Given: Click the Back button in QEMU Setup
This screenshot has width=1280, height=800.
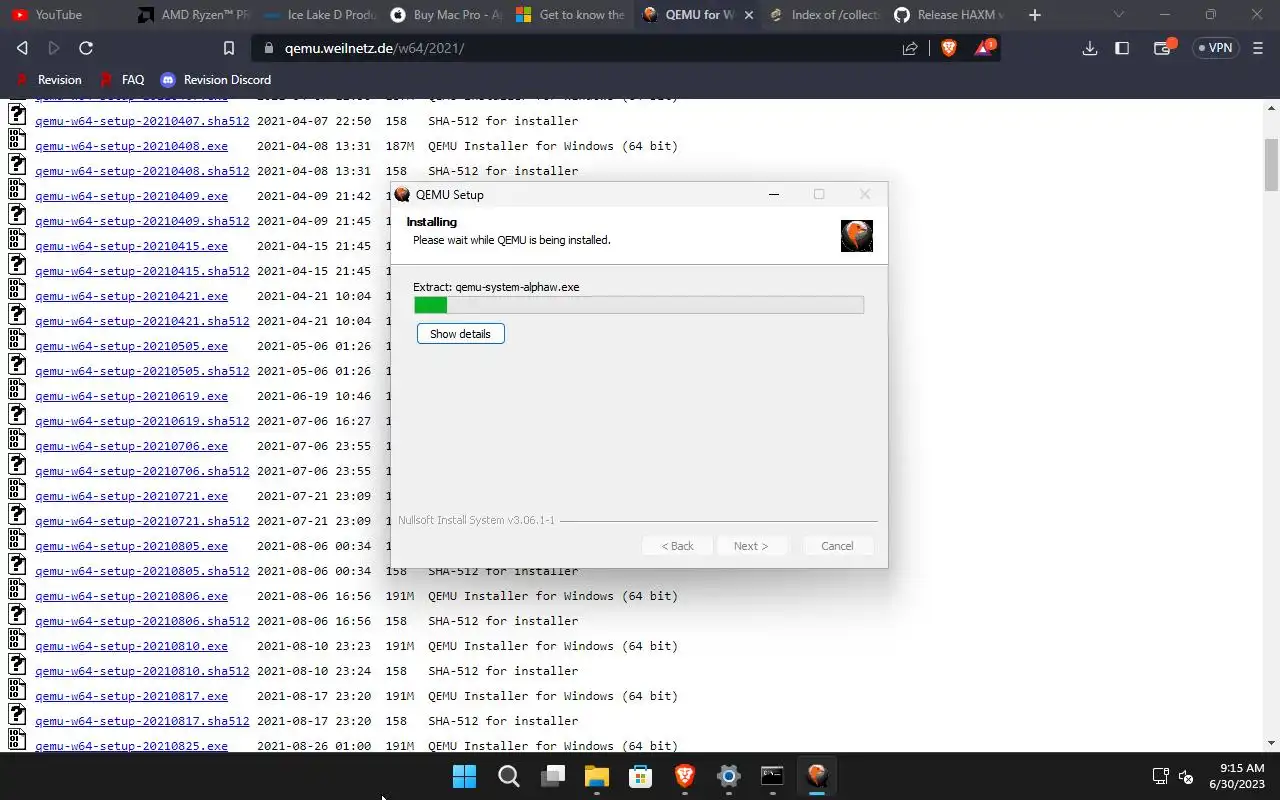Looking at the screenshot, I should (677, 546).
